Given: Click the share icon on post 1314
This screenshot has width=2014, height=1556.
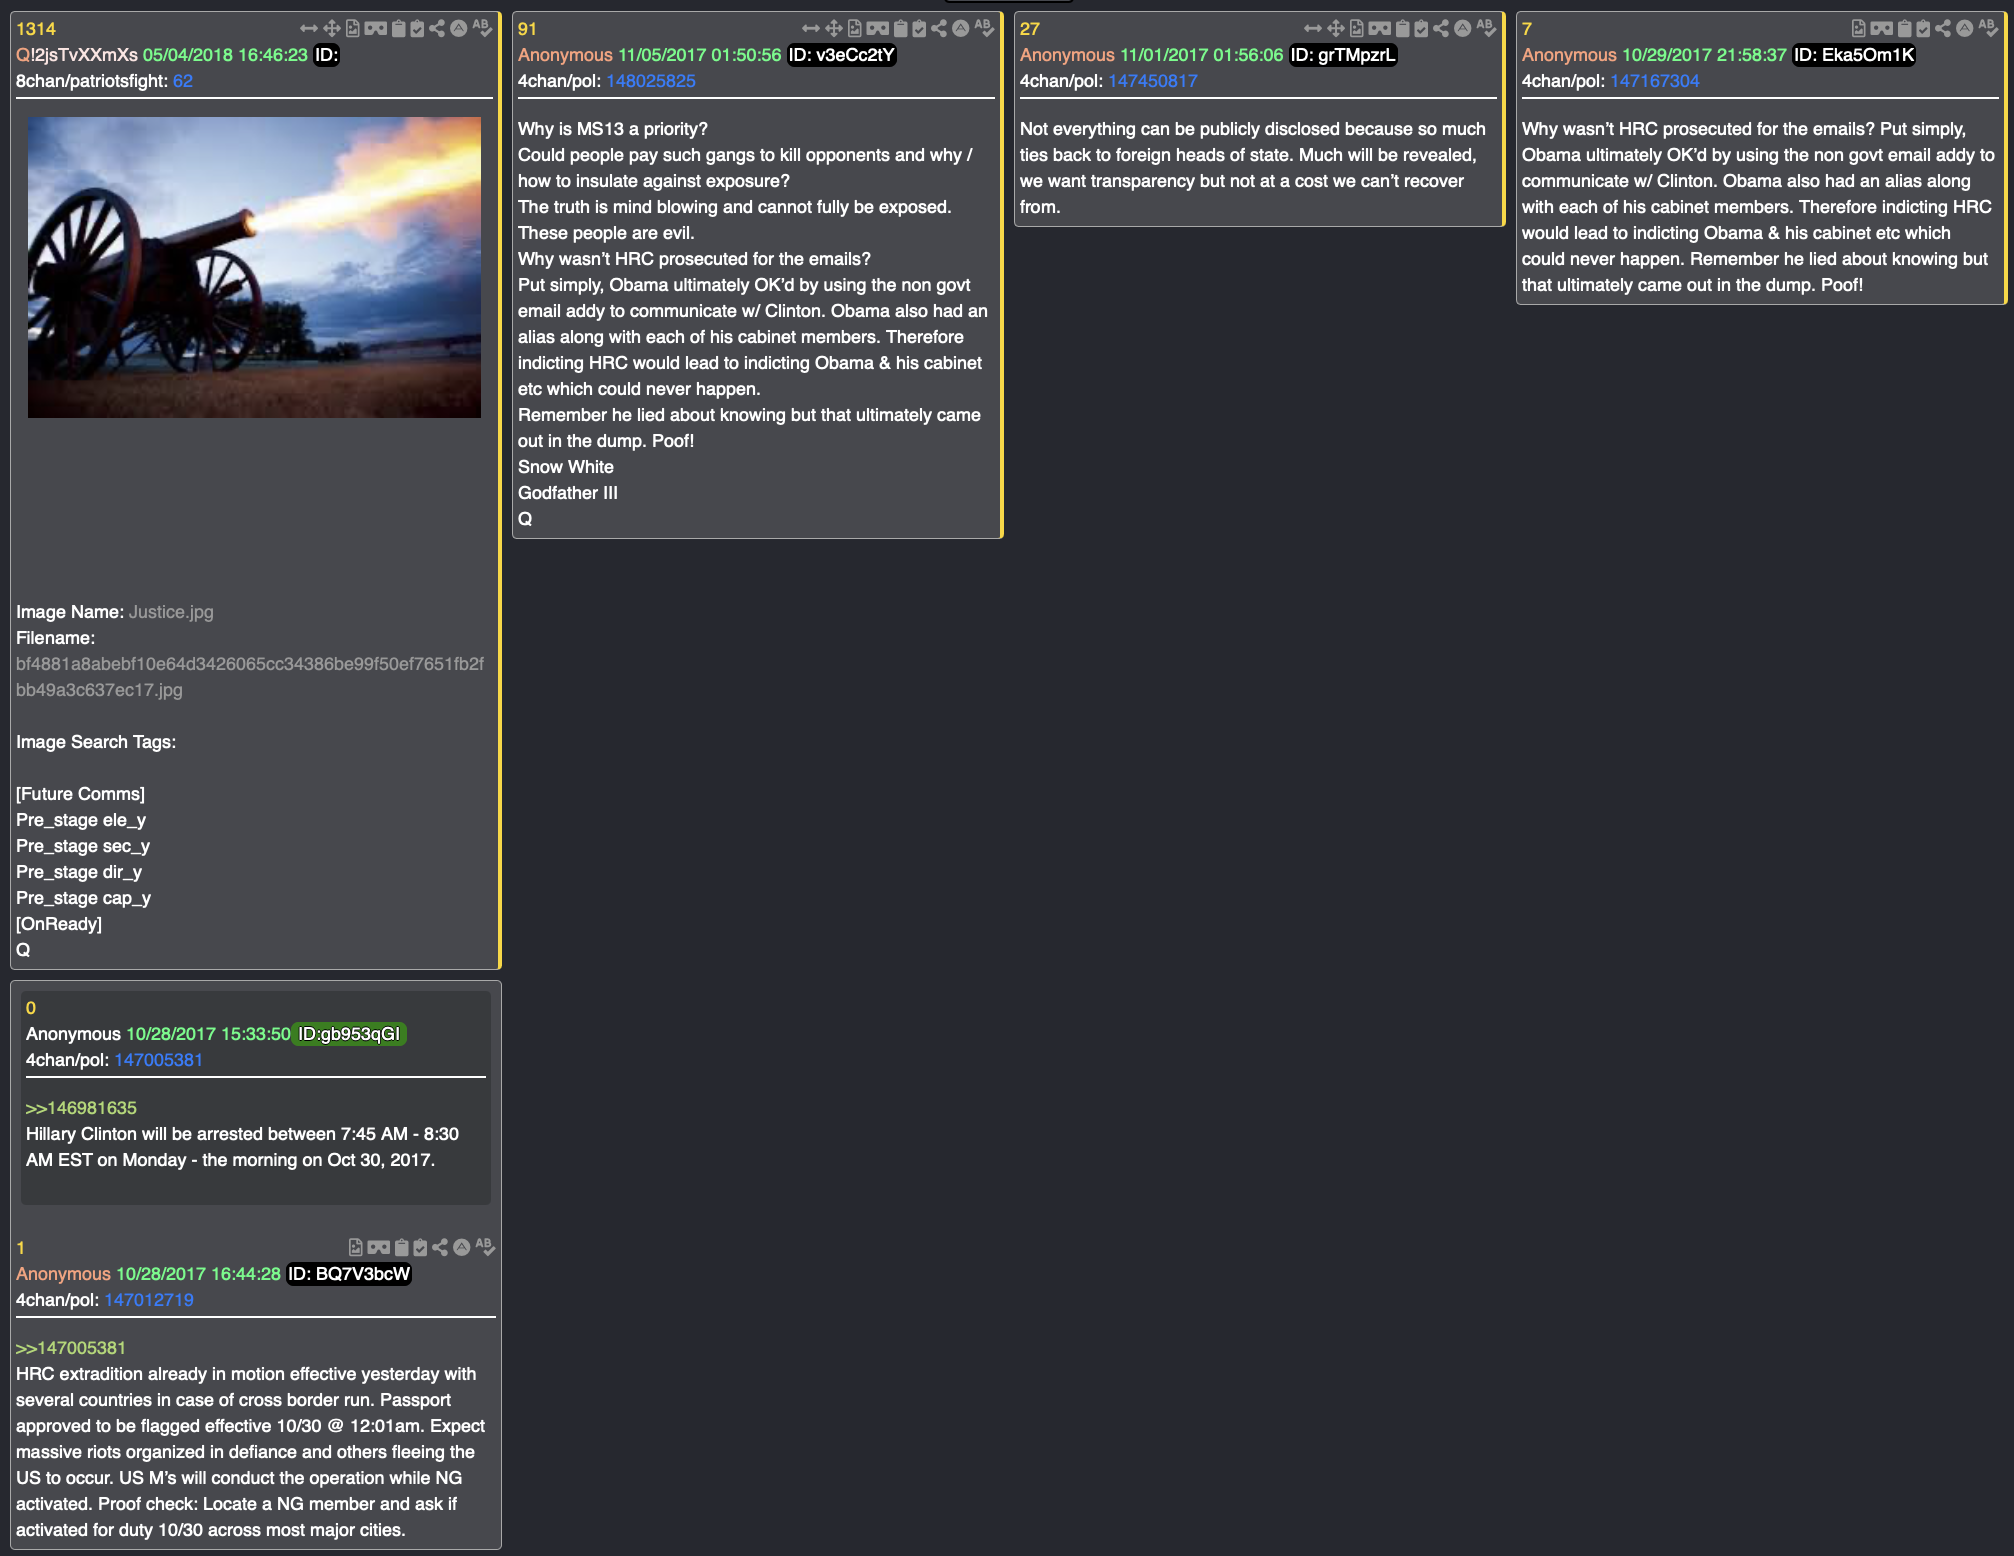Looking at the screenshot, I should click(x=437, y=29).
